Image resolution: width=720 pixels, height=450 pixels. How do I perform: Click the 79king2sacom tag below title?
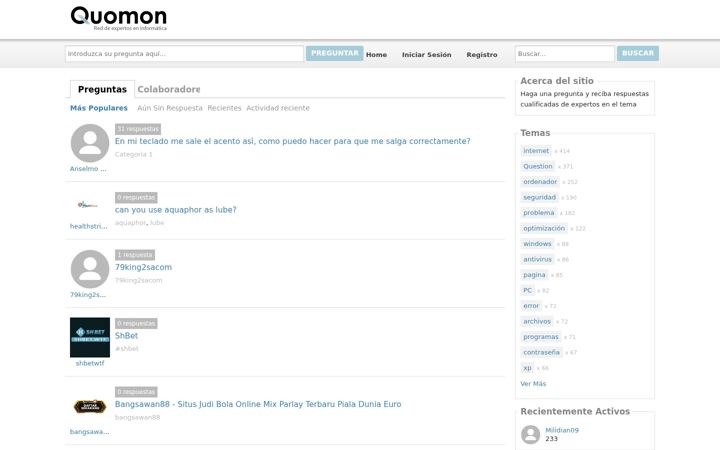pos(139,280)
